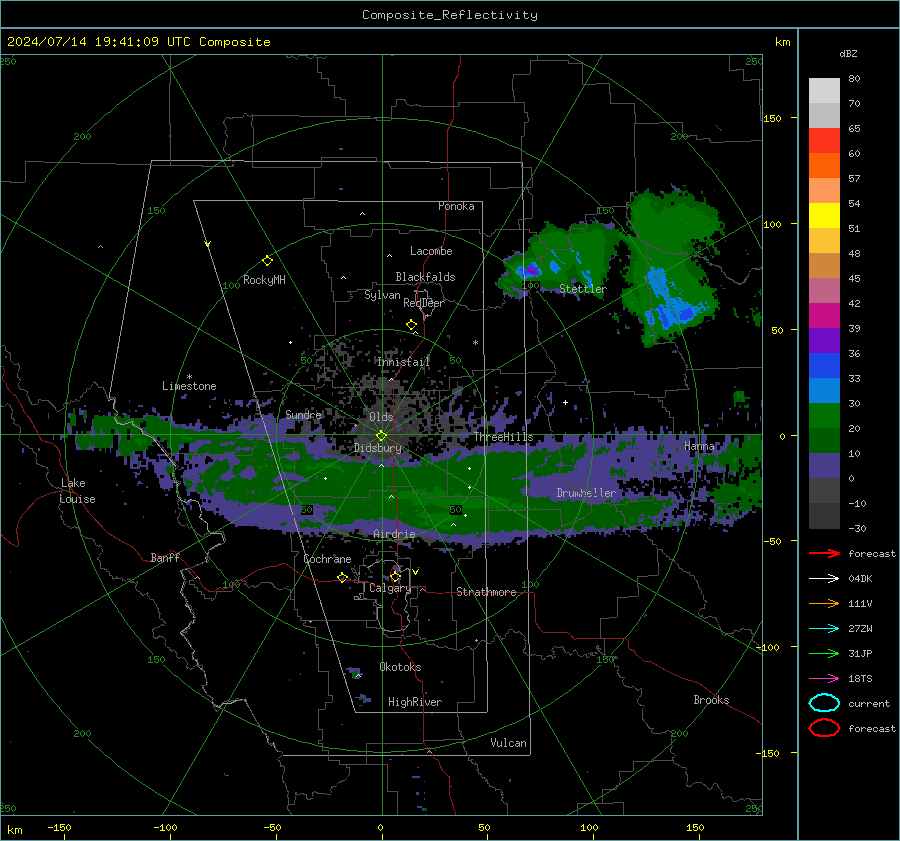
Task: Select the top light gray 70–80 dBZ swatch
Action: click(824, 90)
